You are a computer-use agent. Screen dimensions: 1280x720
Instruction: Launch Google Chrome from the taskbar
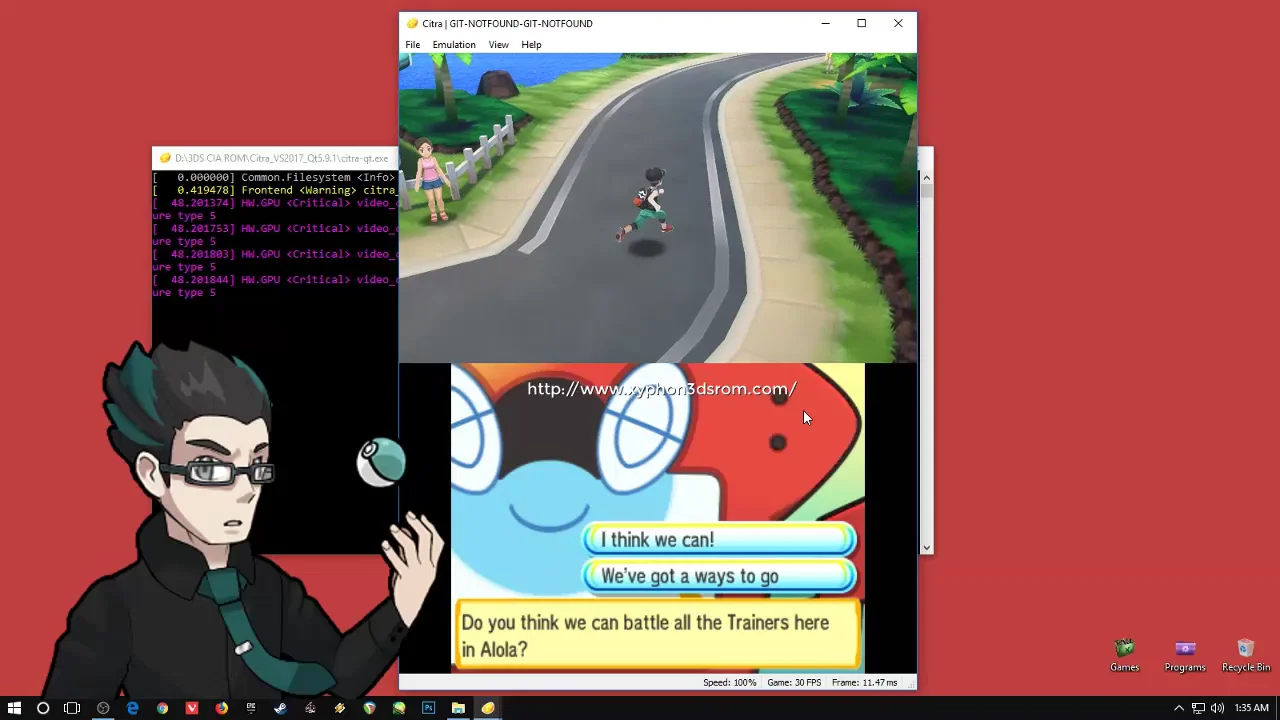tap(162, 708)
